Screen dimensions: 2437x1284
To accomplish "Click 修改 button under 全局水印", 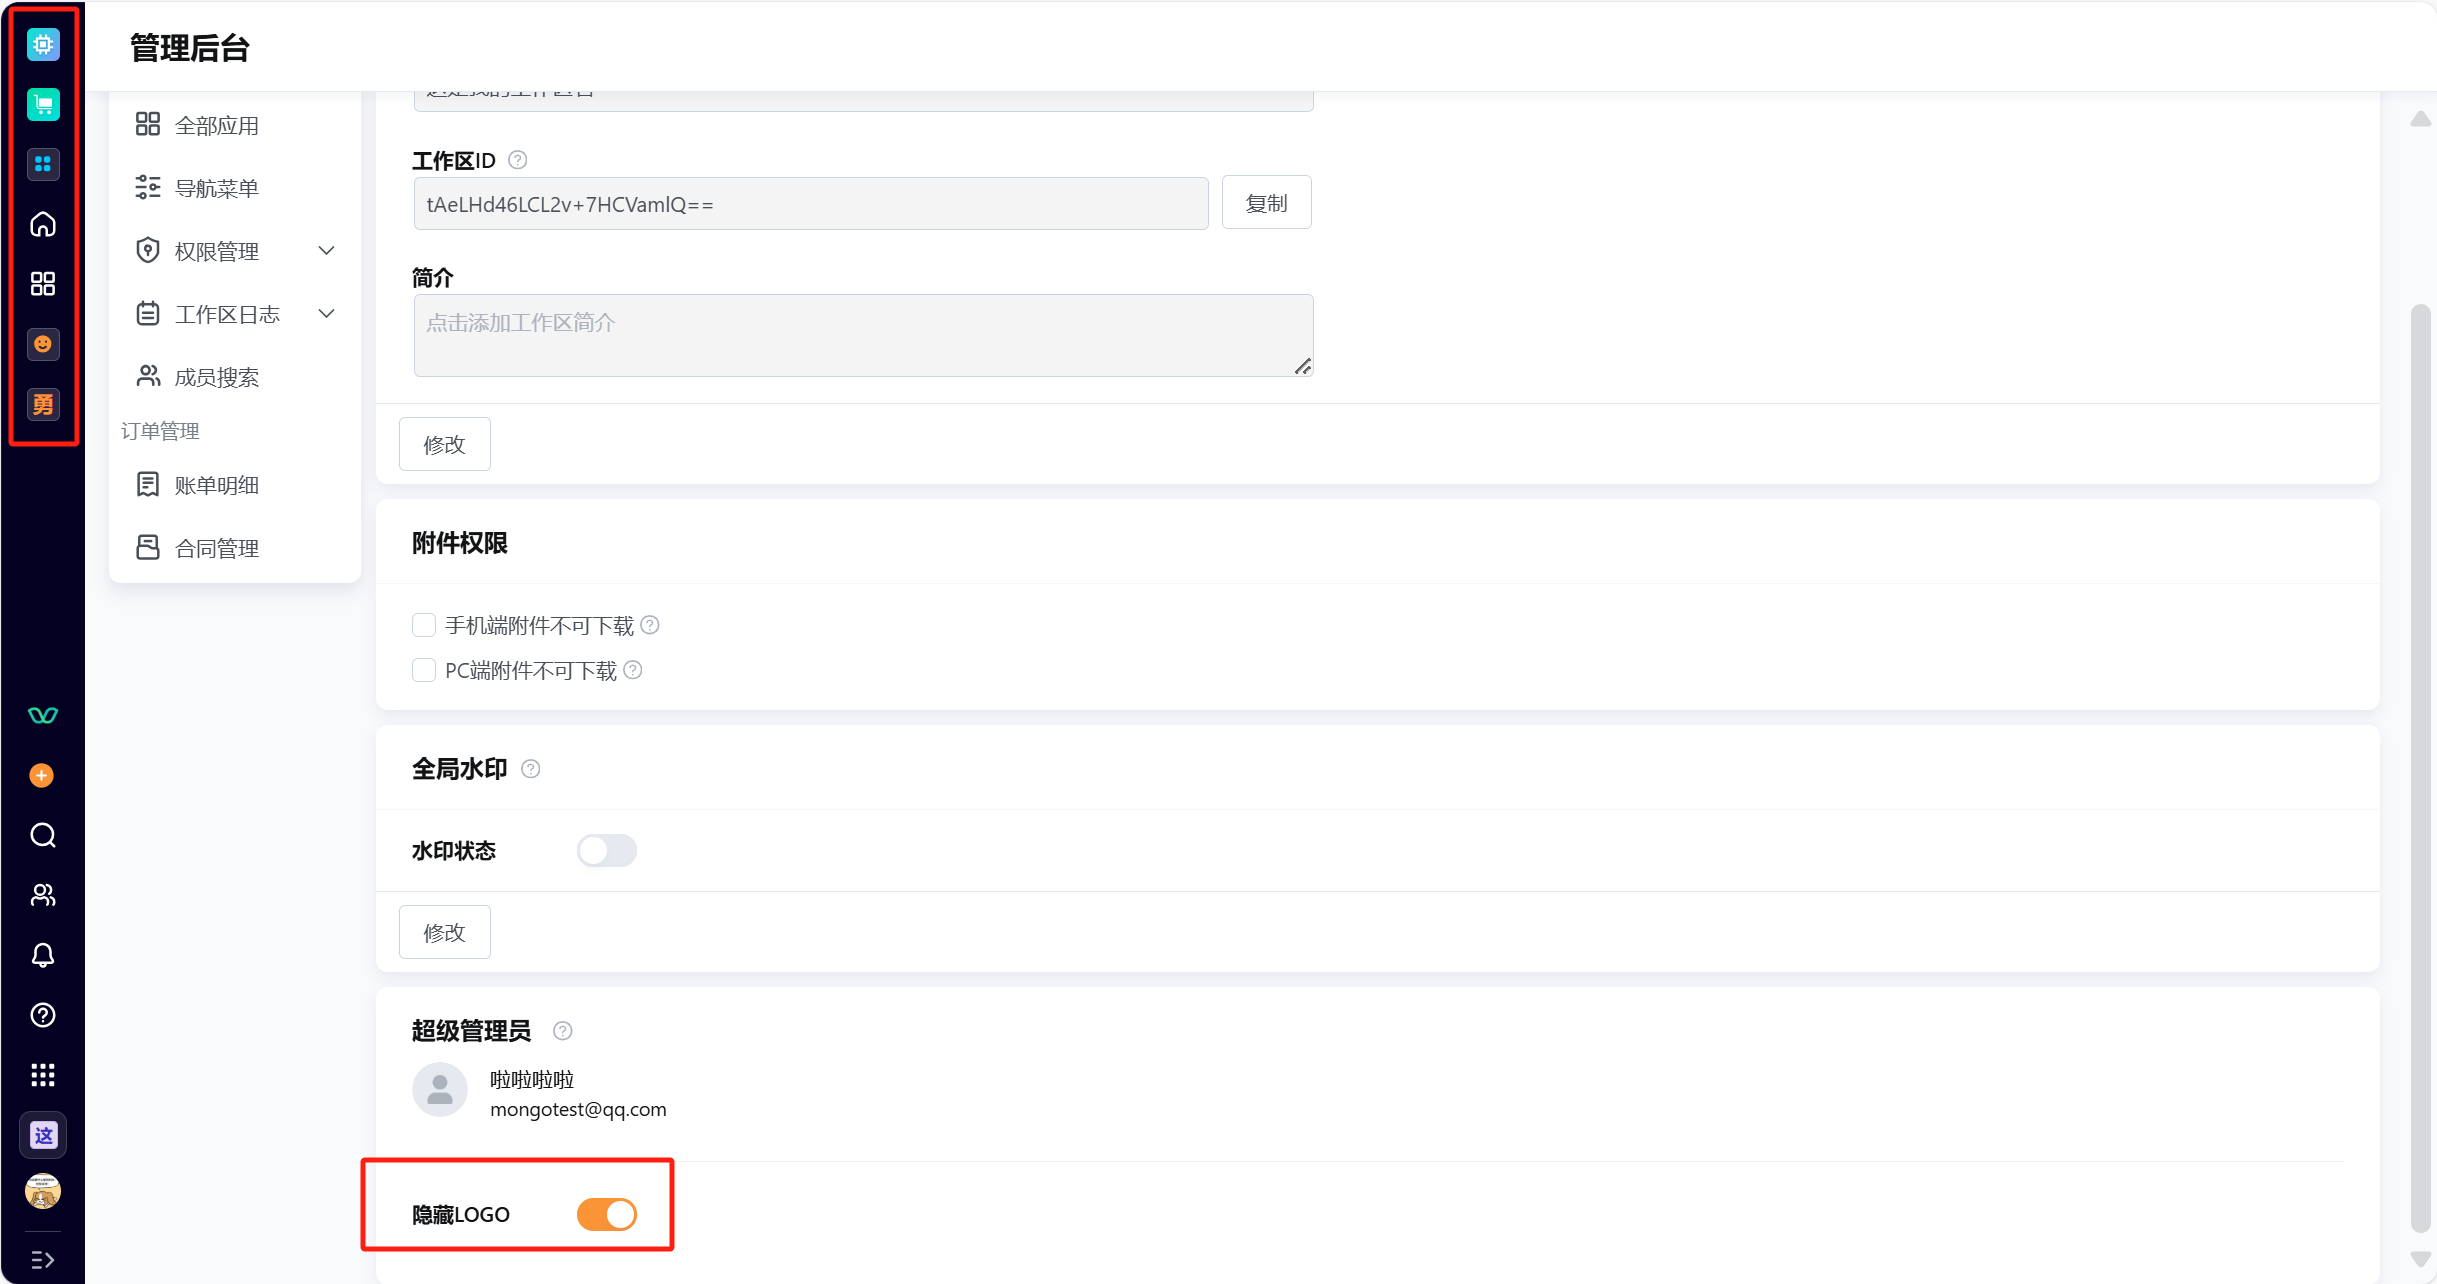I will pos(445,932).
